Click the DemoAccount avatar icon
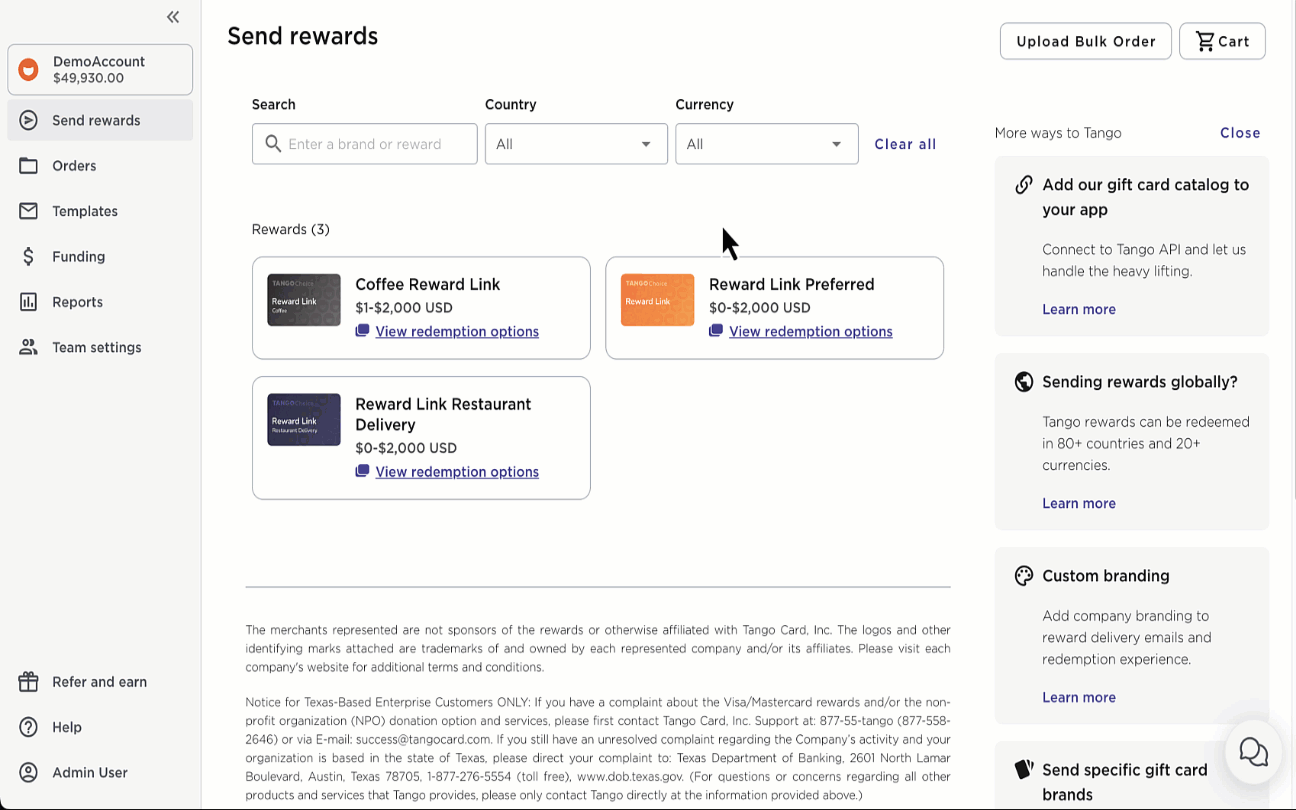 pyautogui.click(x=29, y=70)
